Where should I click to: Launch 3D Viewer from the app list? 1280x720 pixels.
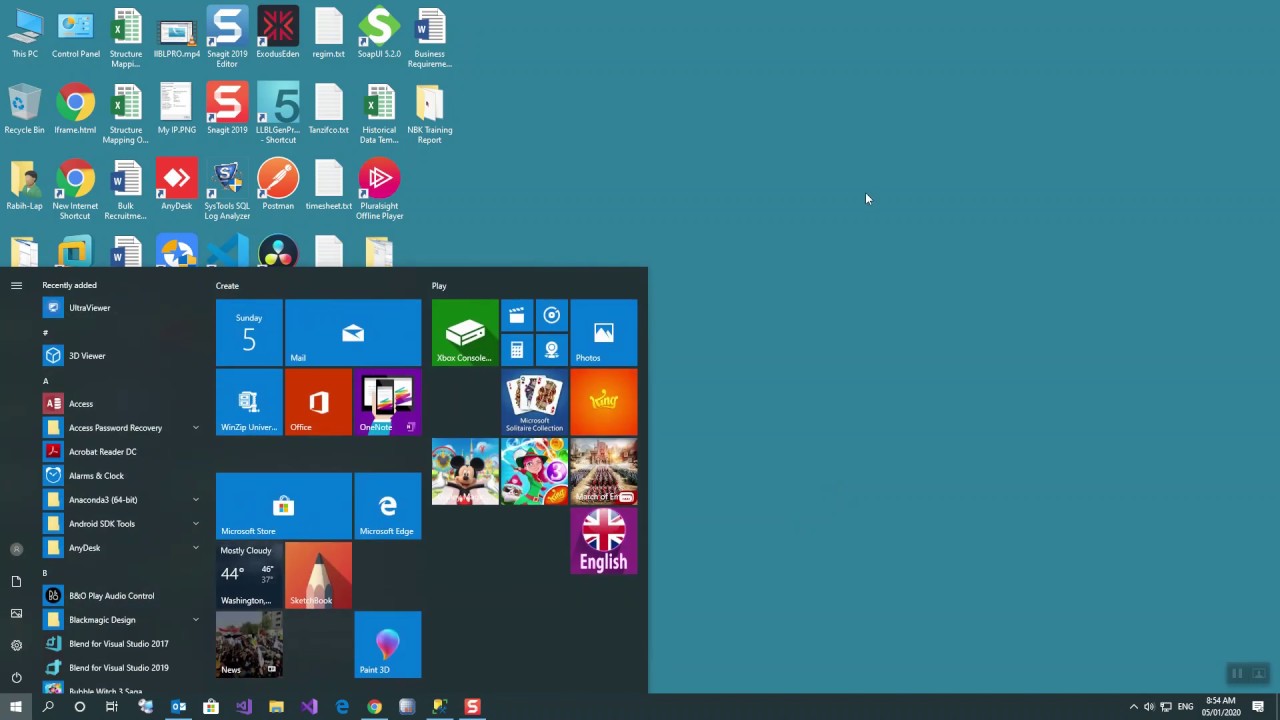tap(122, 356)
